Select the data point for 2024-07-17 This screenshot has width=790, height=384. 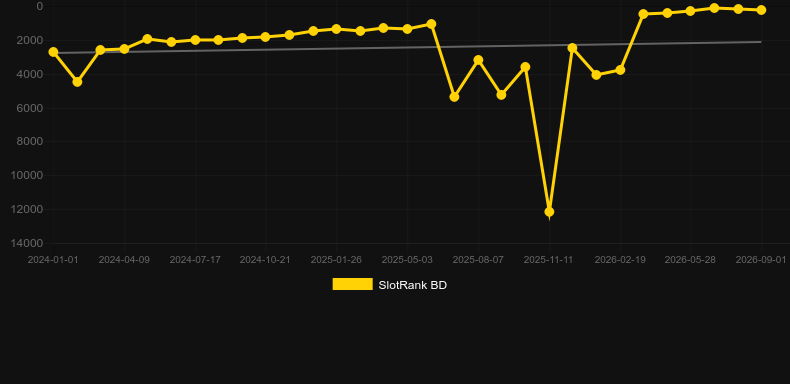pos(195,40)
